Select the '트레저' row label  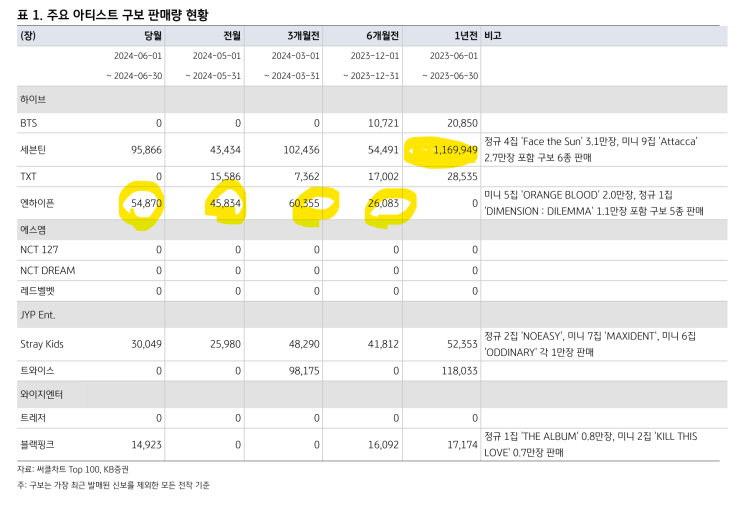pyautogui.click(x=33, y=418)
